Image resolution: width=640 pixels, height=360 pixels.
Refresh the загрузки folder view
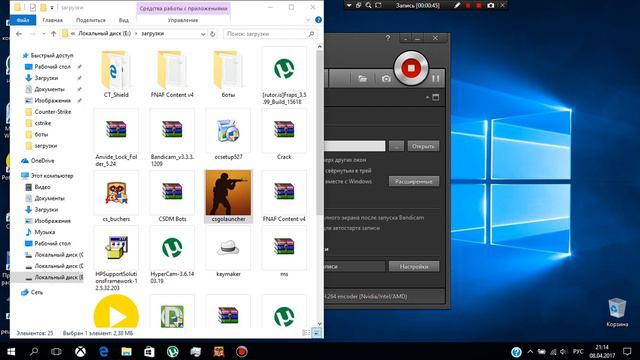click(212, 34)
